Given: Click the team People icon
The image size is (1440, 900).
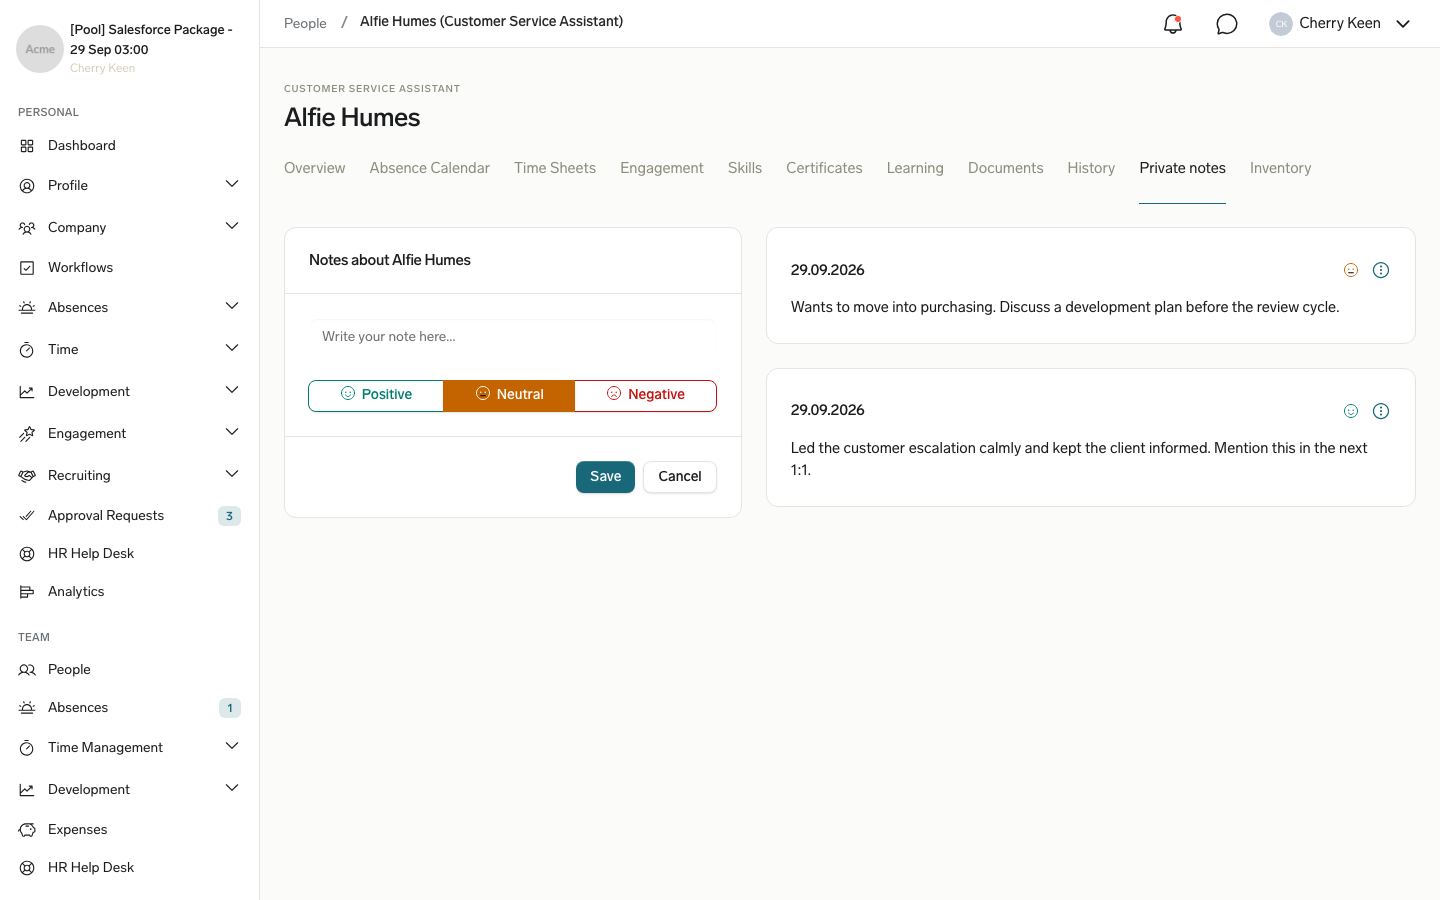Looking at the screenshot, I should coord(27,670).
